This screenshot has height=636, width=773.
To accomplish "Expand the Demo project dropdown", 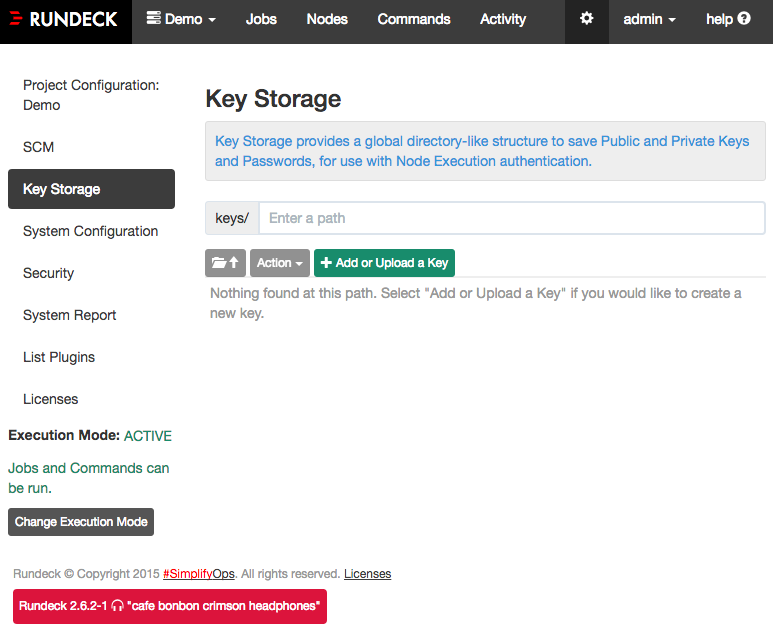I will tap(181, 19).
